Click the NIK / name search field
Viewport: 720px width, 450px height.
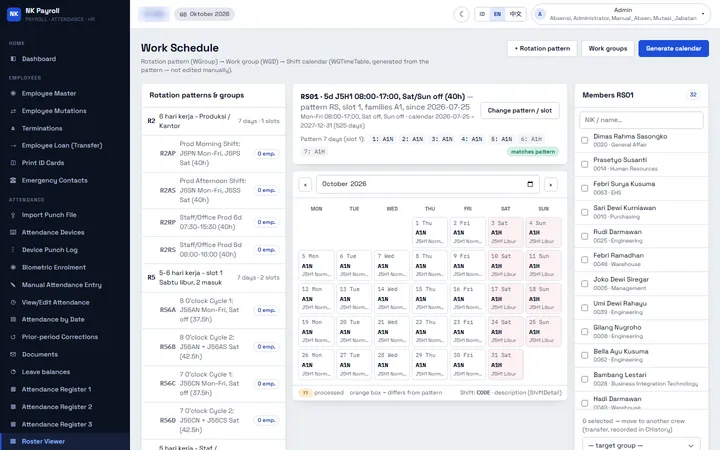(641, 120)
